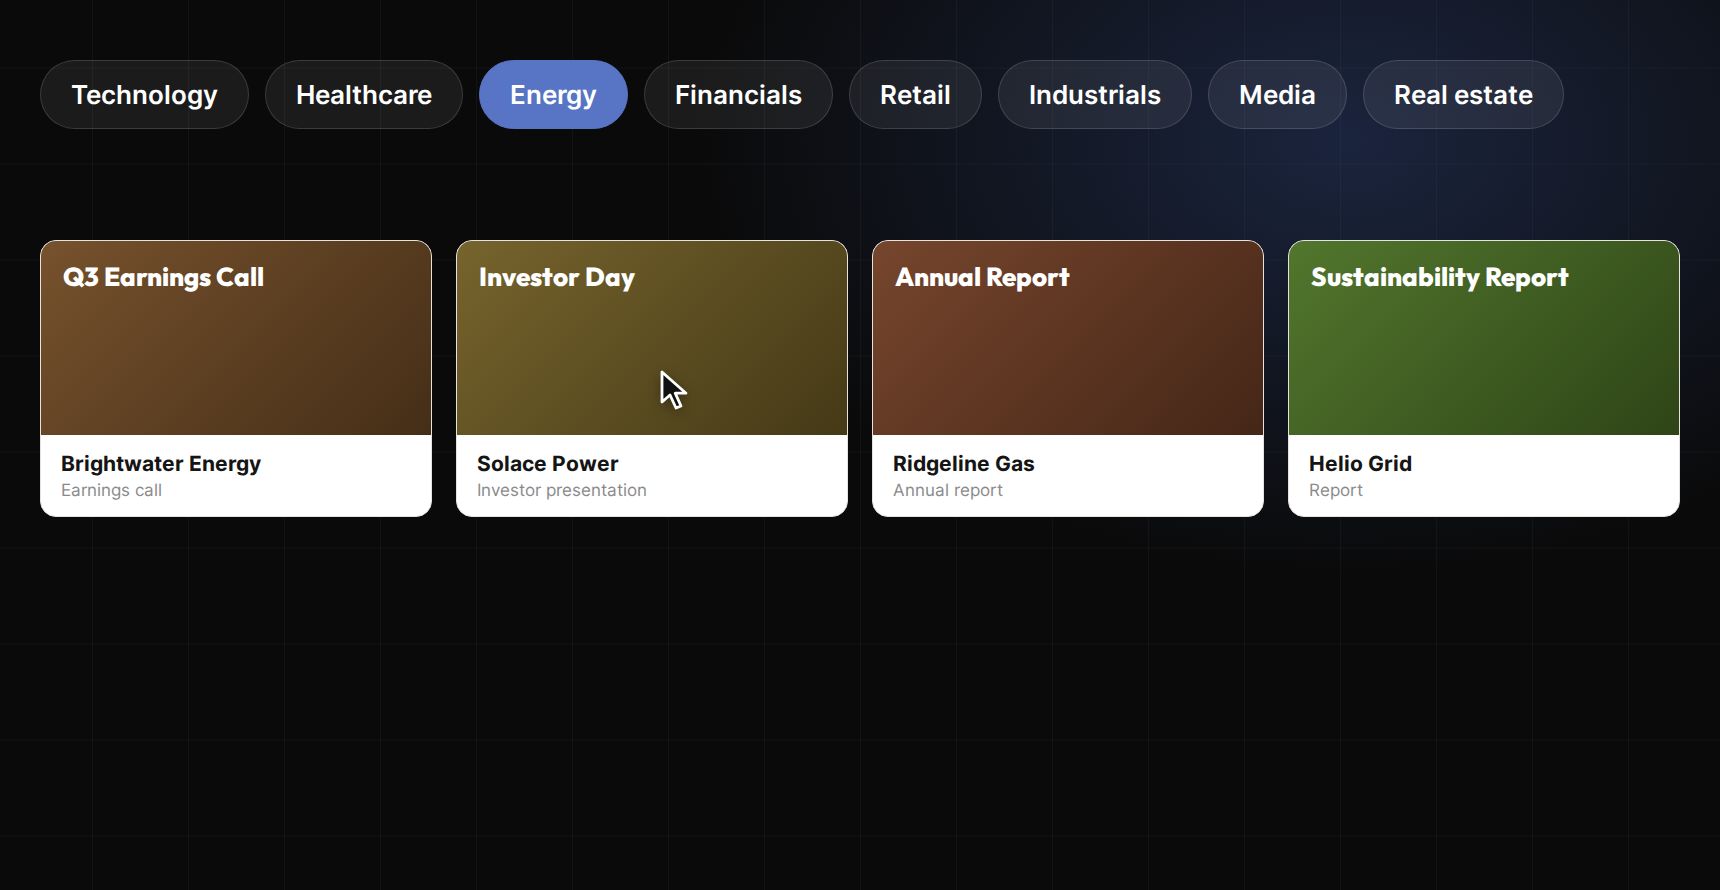Click the "Investor presentation" subtitle text
Viewport: 1720px width, 890px height.
(x=562, y=490)
